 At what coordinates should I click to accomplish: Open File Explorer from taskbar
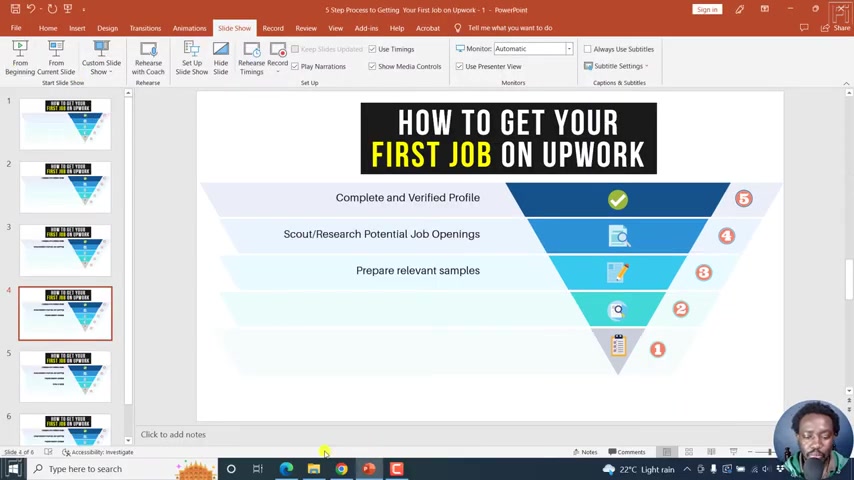pyautogui.click(x=314, y=469)
